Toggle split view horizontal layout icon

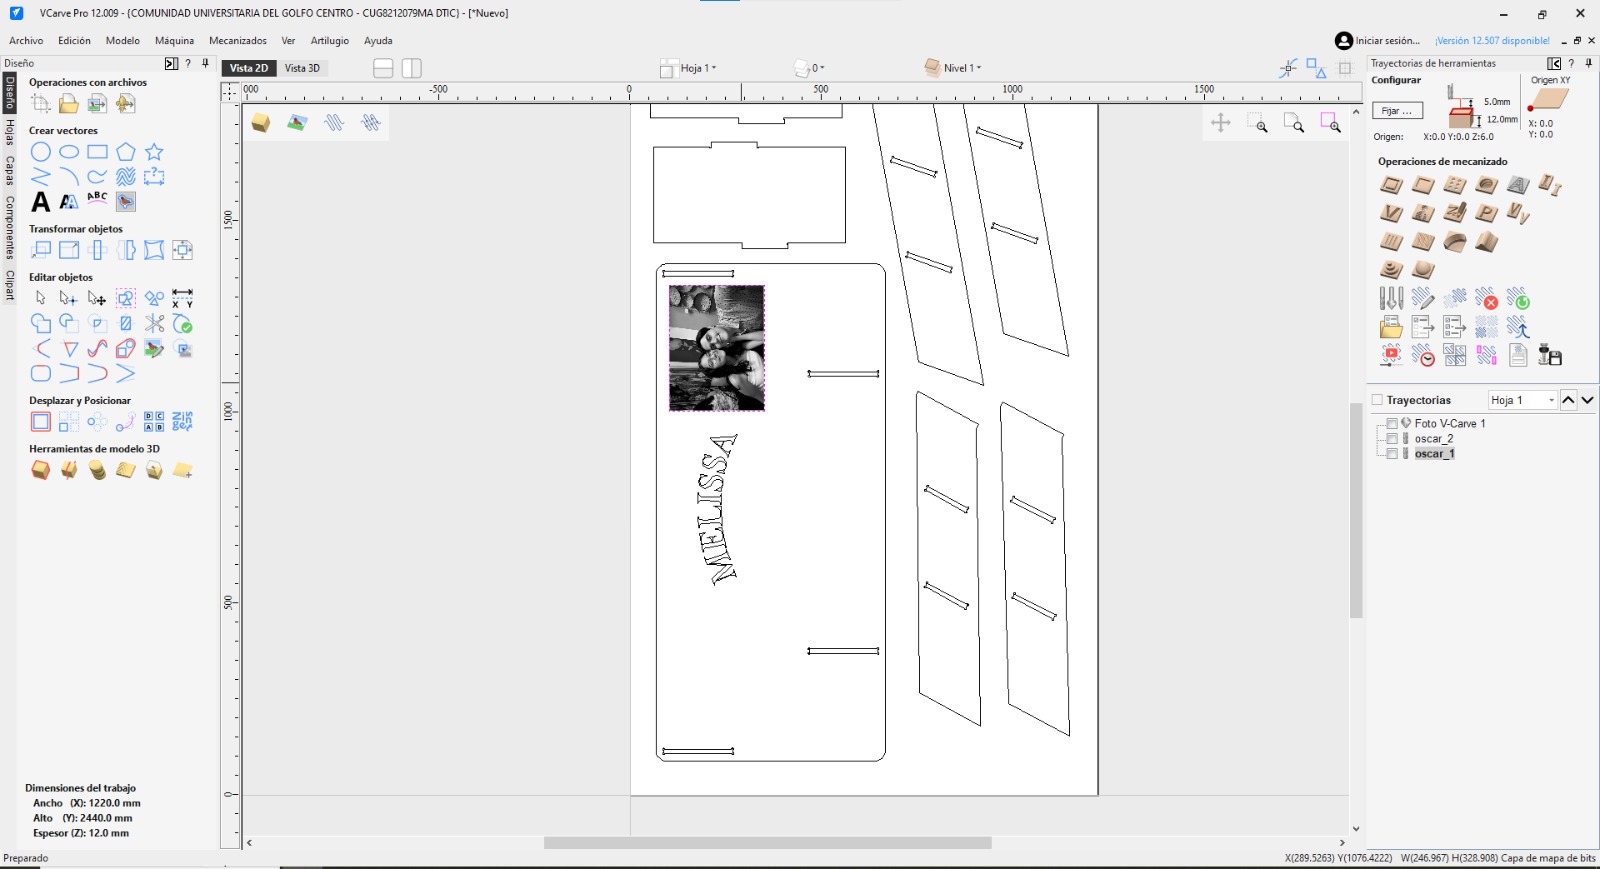pyautogui.click(x=383, y=68)
